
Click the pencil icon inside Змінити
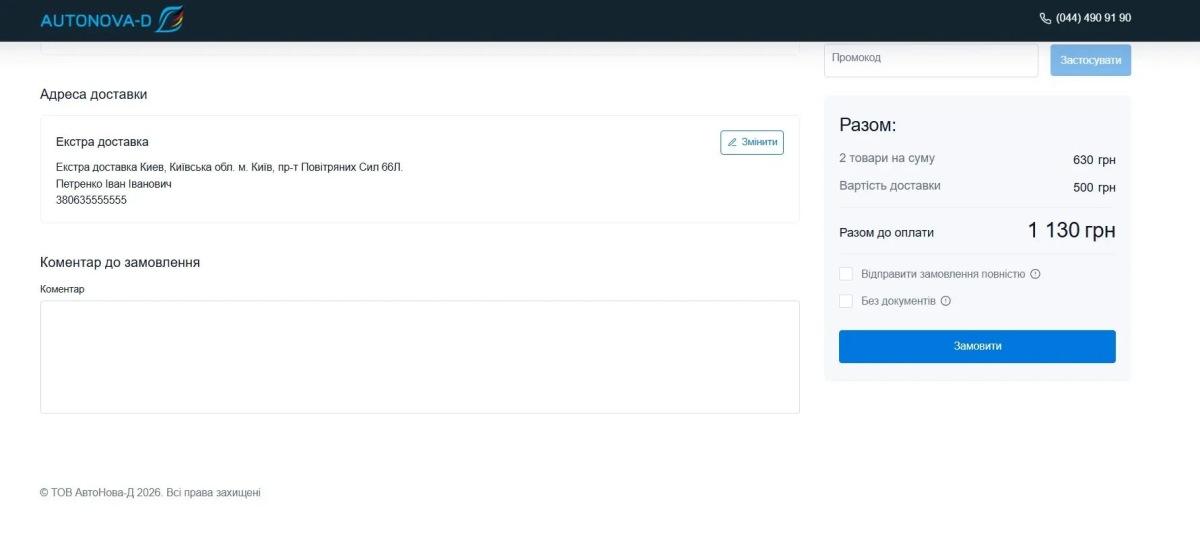pyautogui.click(x=732, y=142)
